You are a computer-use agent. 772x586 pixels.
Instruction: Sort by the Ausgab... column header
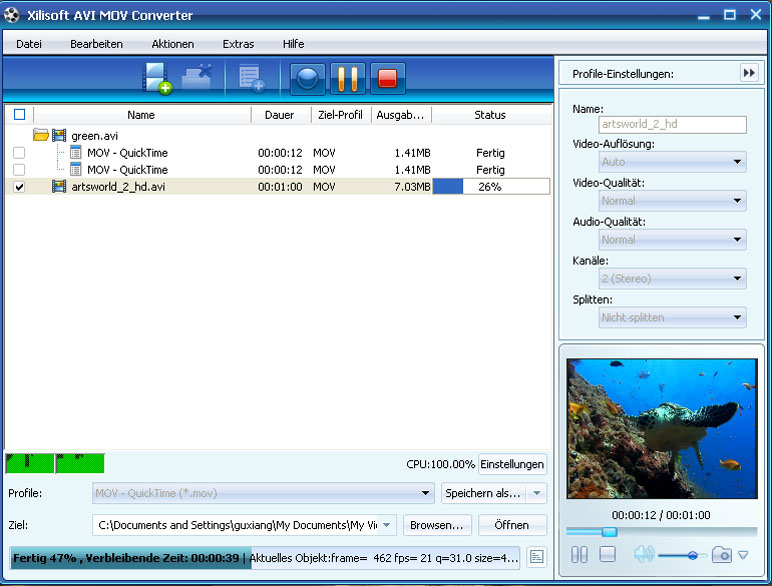pos(400,115)
